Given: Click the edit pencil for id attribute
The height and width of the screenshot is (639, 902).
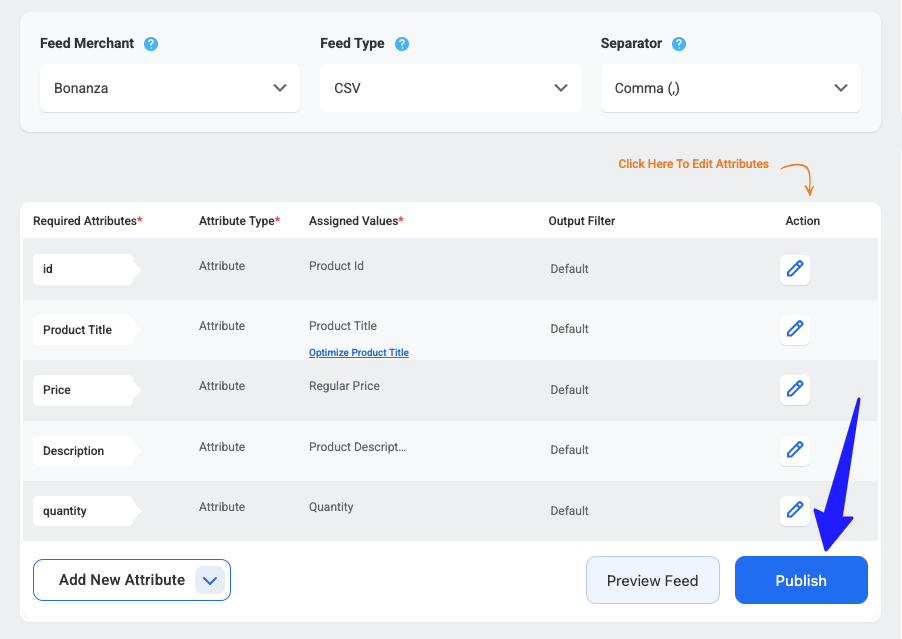Looking at the screenshot, I should (x=795, y=269).
